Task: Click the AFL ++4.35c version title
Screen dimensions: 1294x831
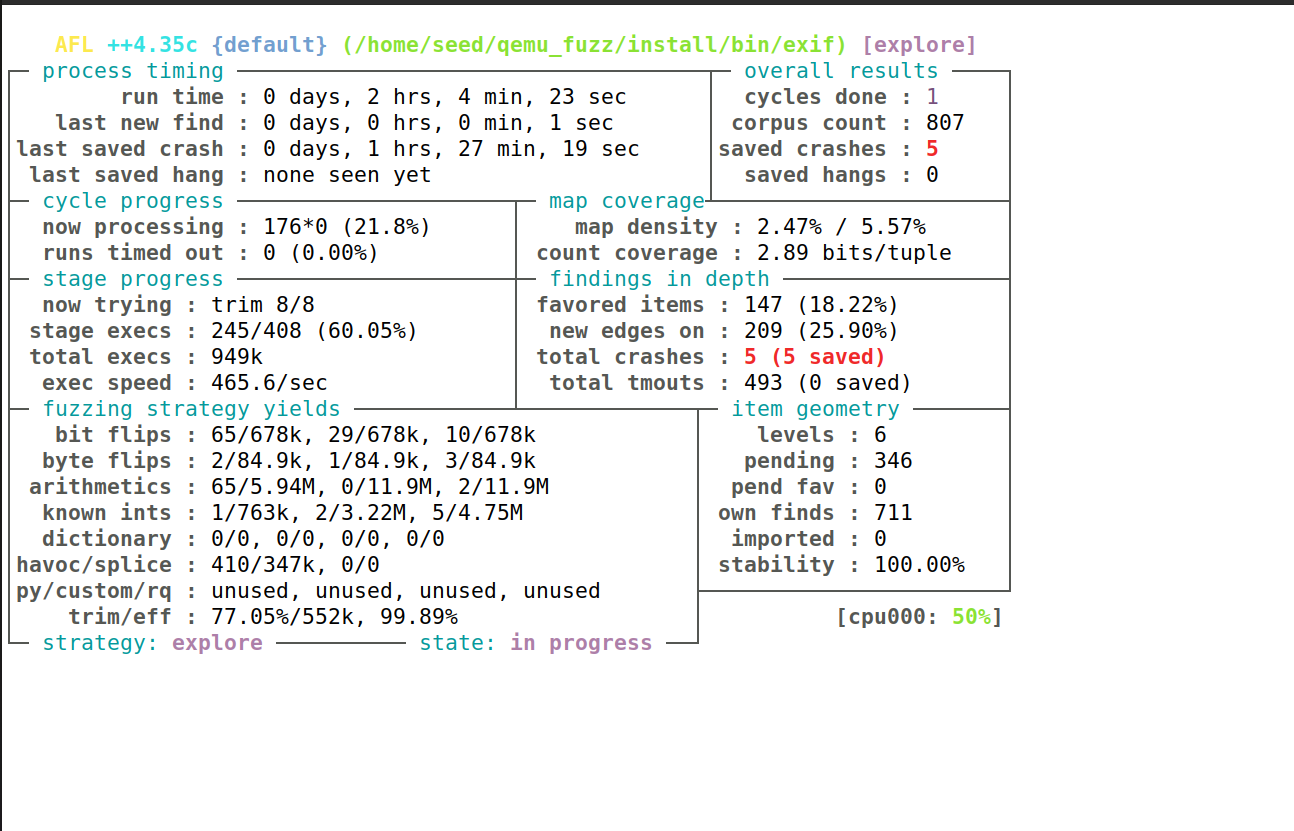Action: tap(126, 45)
